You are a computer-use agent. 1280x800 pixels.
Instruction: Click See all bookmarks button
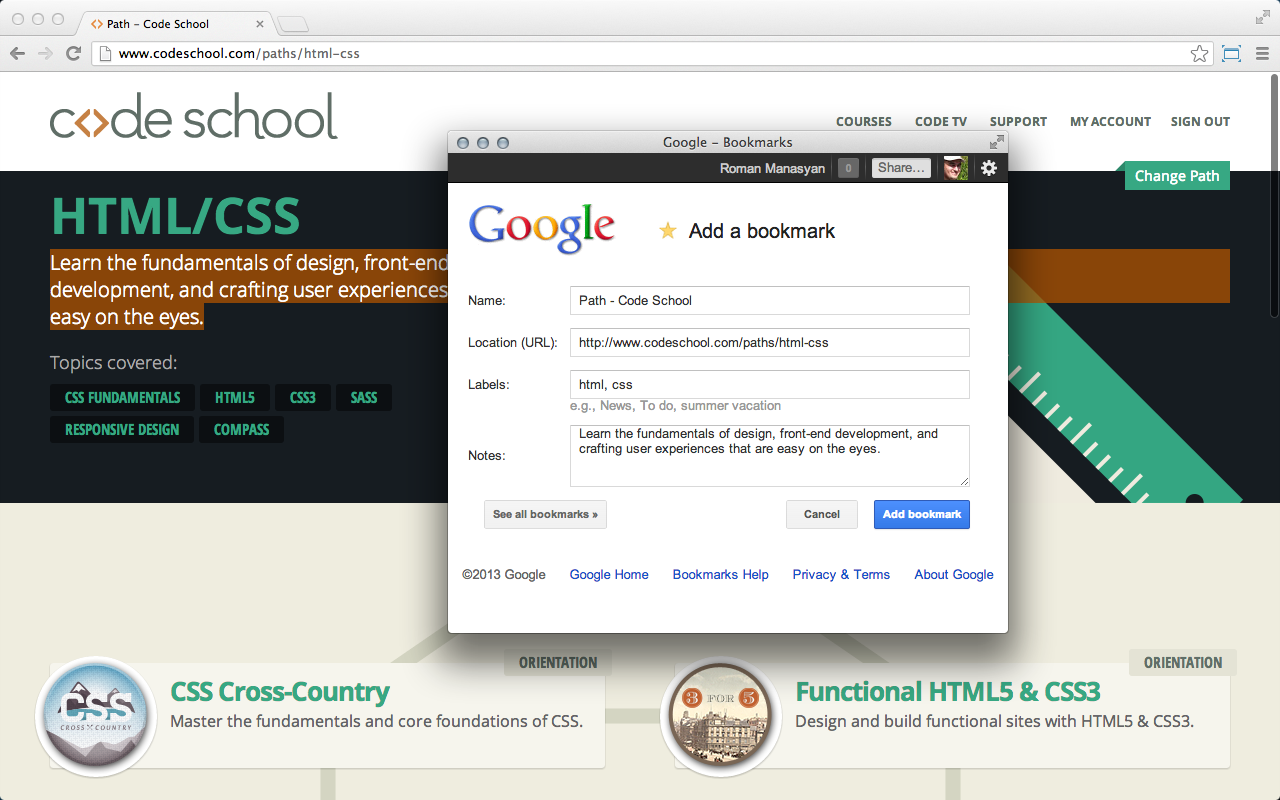point(545,514)
